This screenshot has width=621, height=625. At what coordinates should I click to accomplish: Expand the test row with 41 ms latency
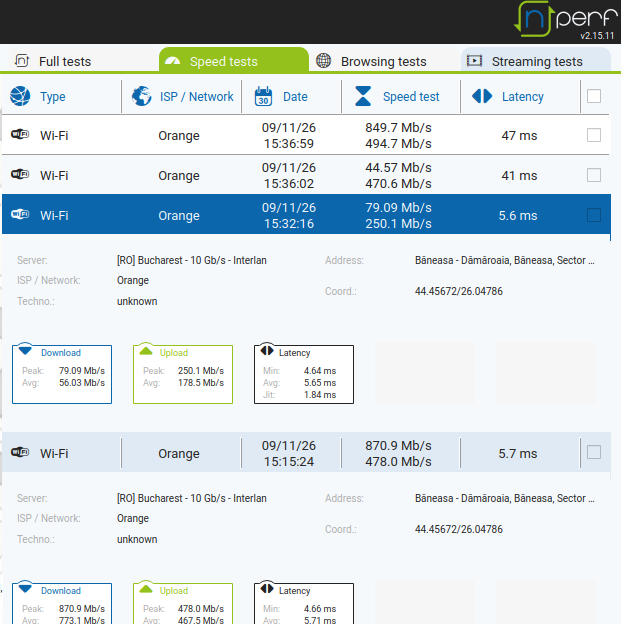(306, 175)
